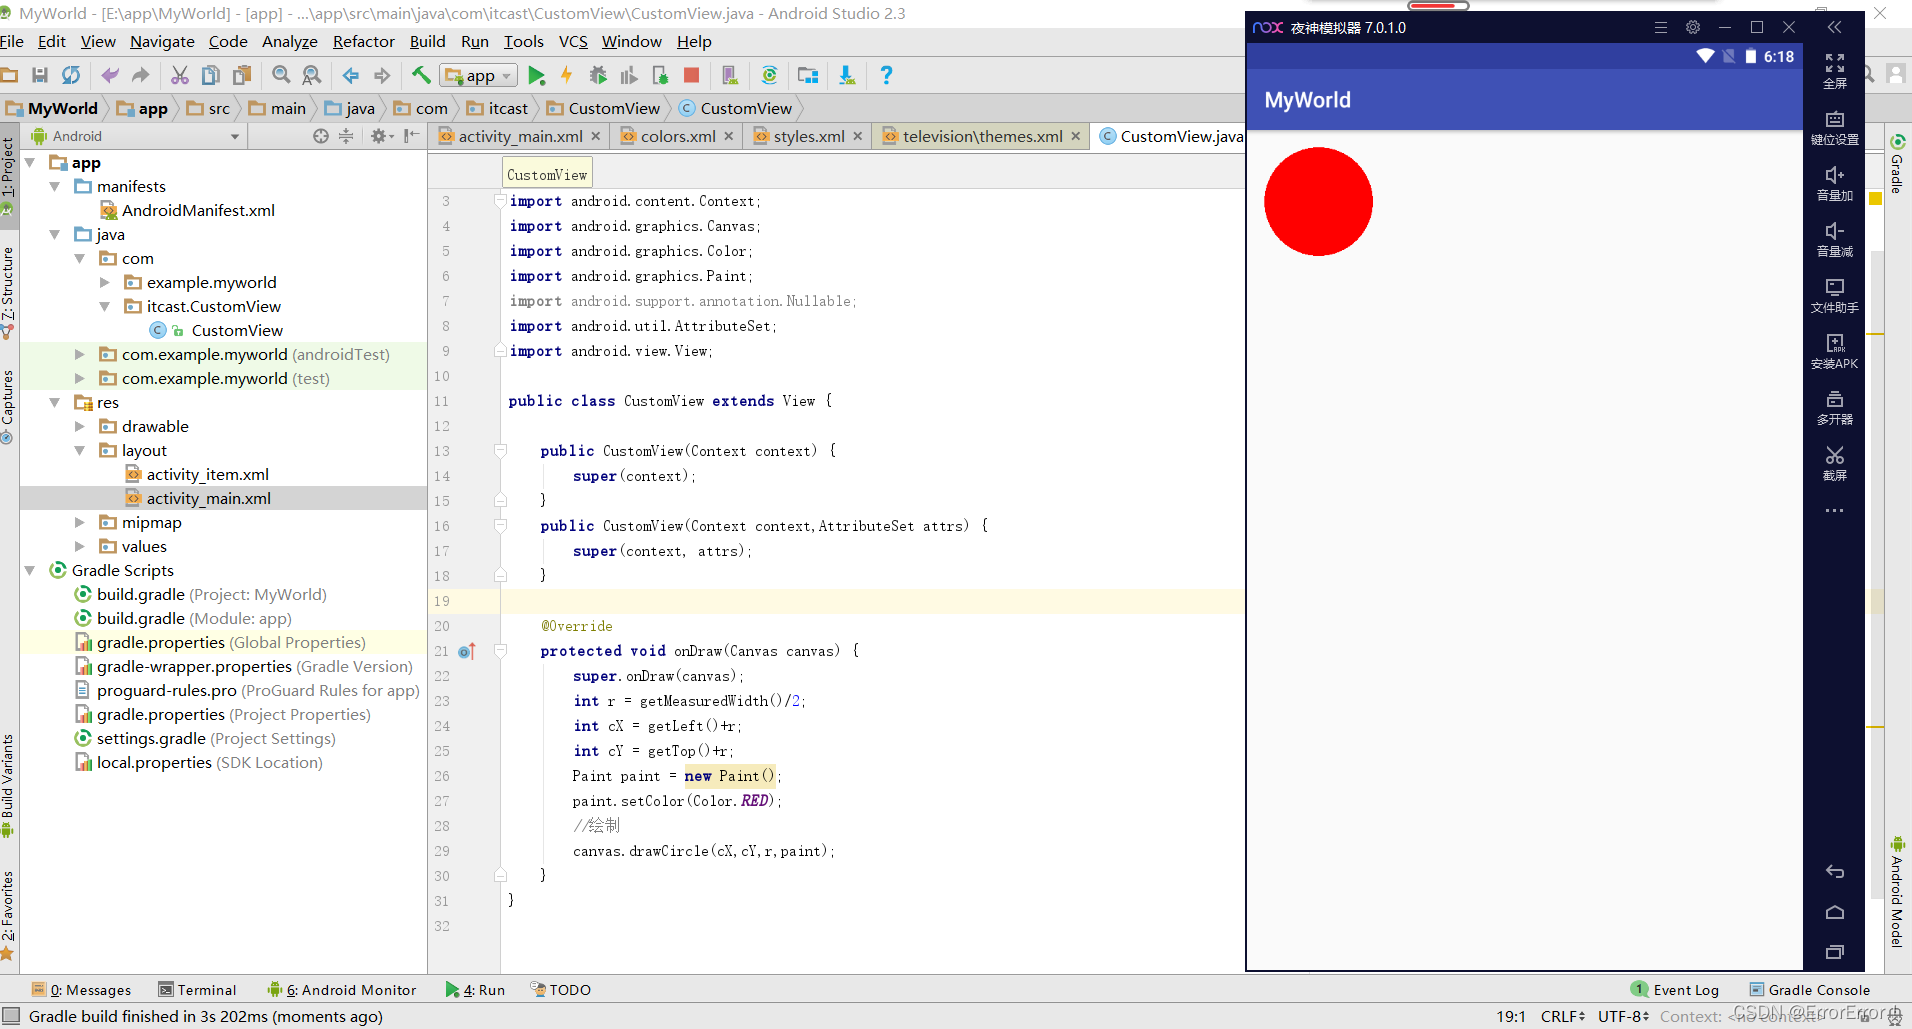Click the Undo arrow icon
This screenshot has height=1029, width=1912.
point(110,75)
